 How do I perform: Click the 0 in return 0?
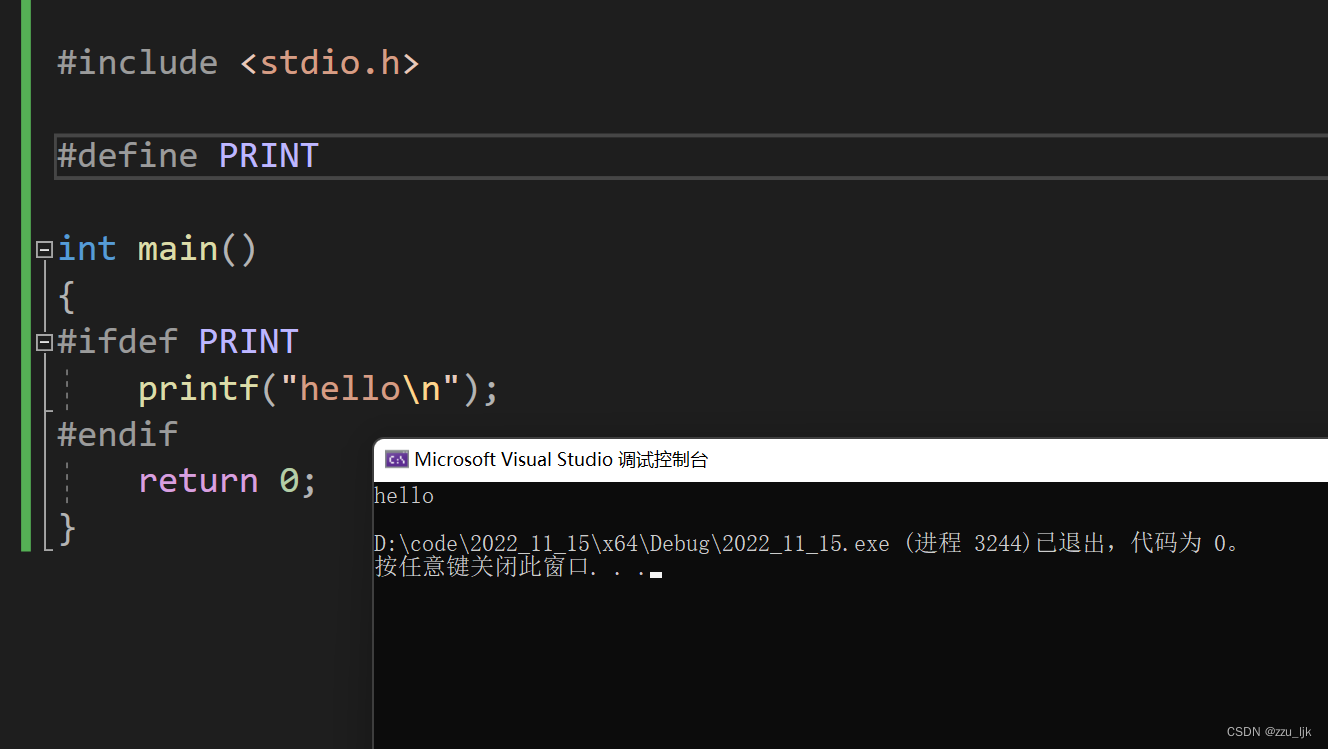coord(288,481)
